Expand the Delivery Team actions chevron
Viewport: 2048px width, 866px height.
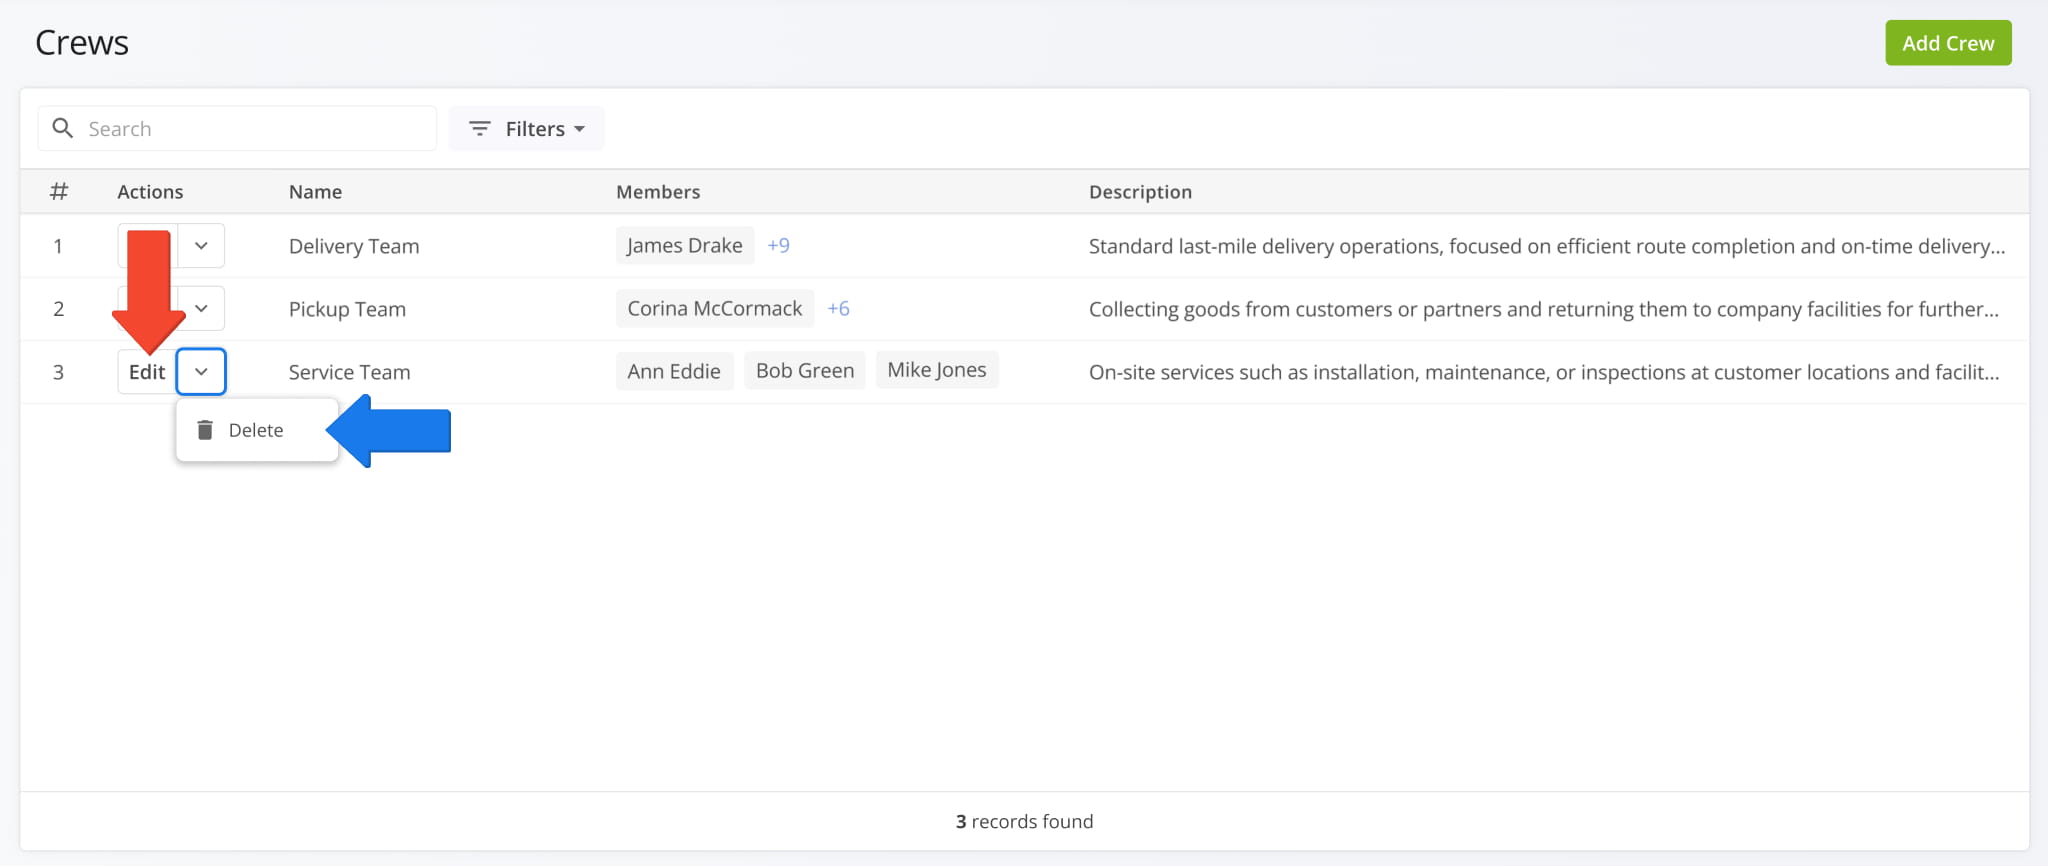click(201, 246)
